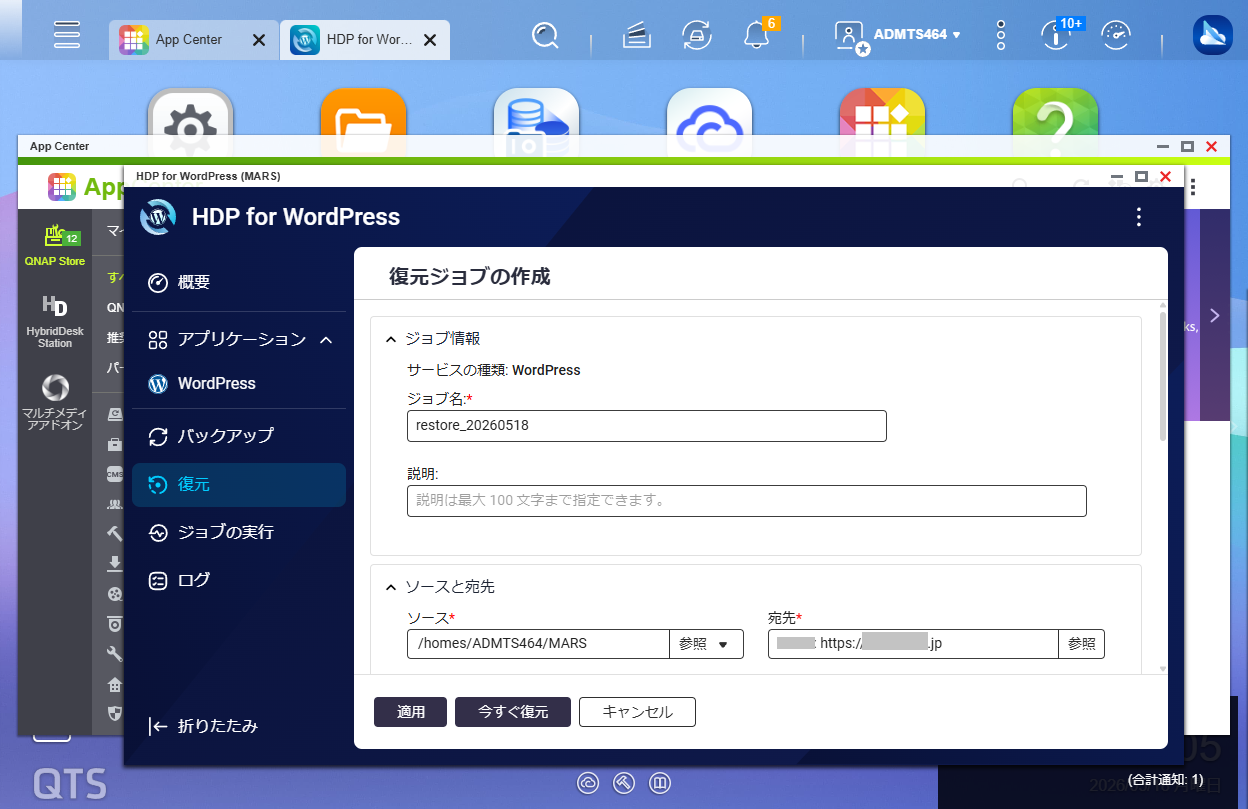
Task: Click サービスの種類: WordPress text
Action: [x=494, y=370]
